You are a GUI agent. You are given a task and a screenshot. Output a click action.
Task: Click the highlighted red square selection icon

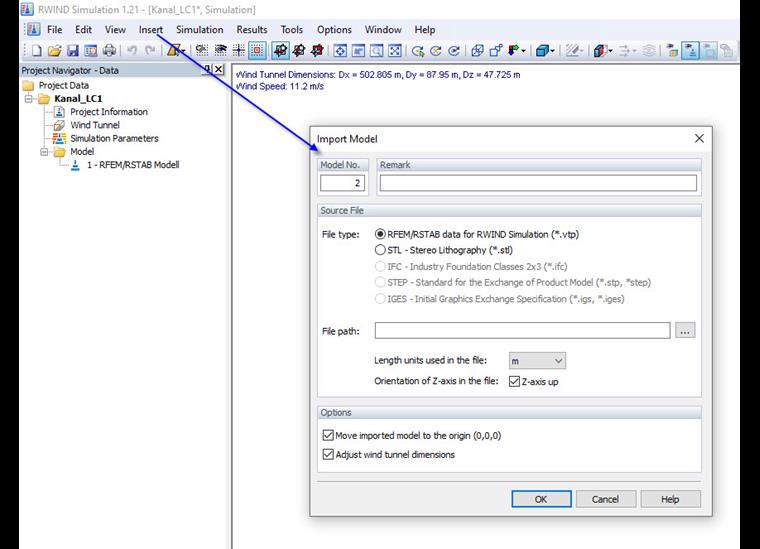tap(257, 50)
